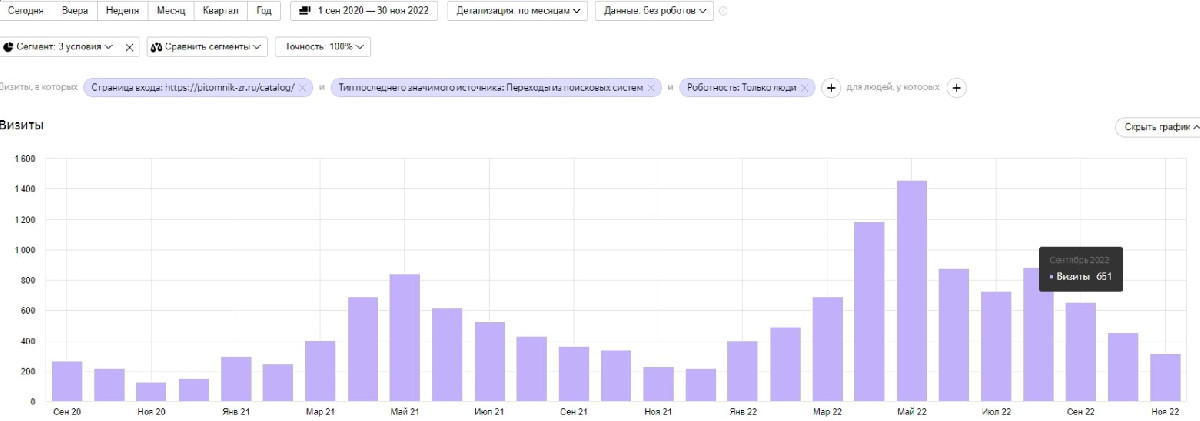The height and width of the screenshot is (421, 1200).
Task: Click the help icon next to Данные
Action: point(723,11)
